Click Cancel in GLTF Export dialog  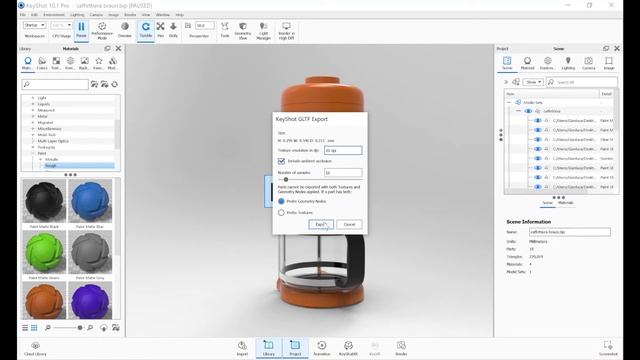click(x=349, y=224)
